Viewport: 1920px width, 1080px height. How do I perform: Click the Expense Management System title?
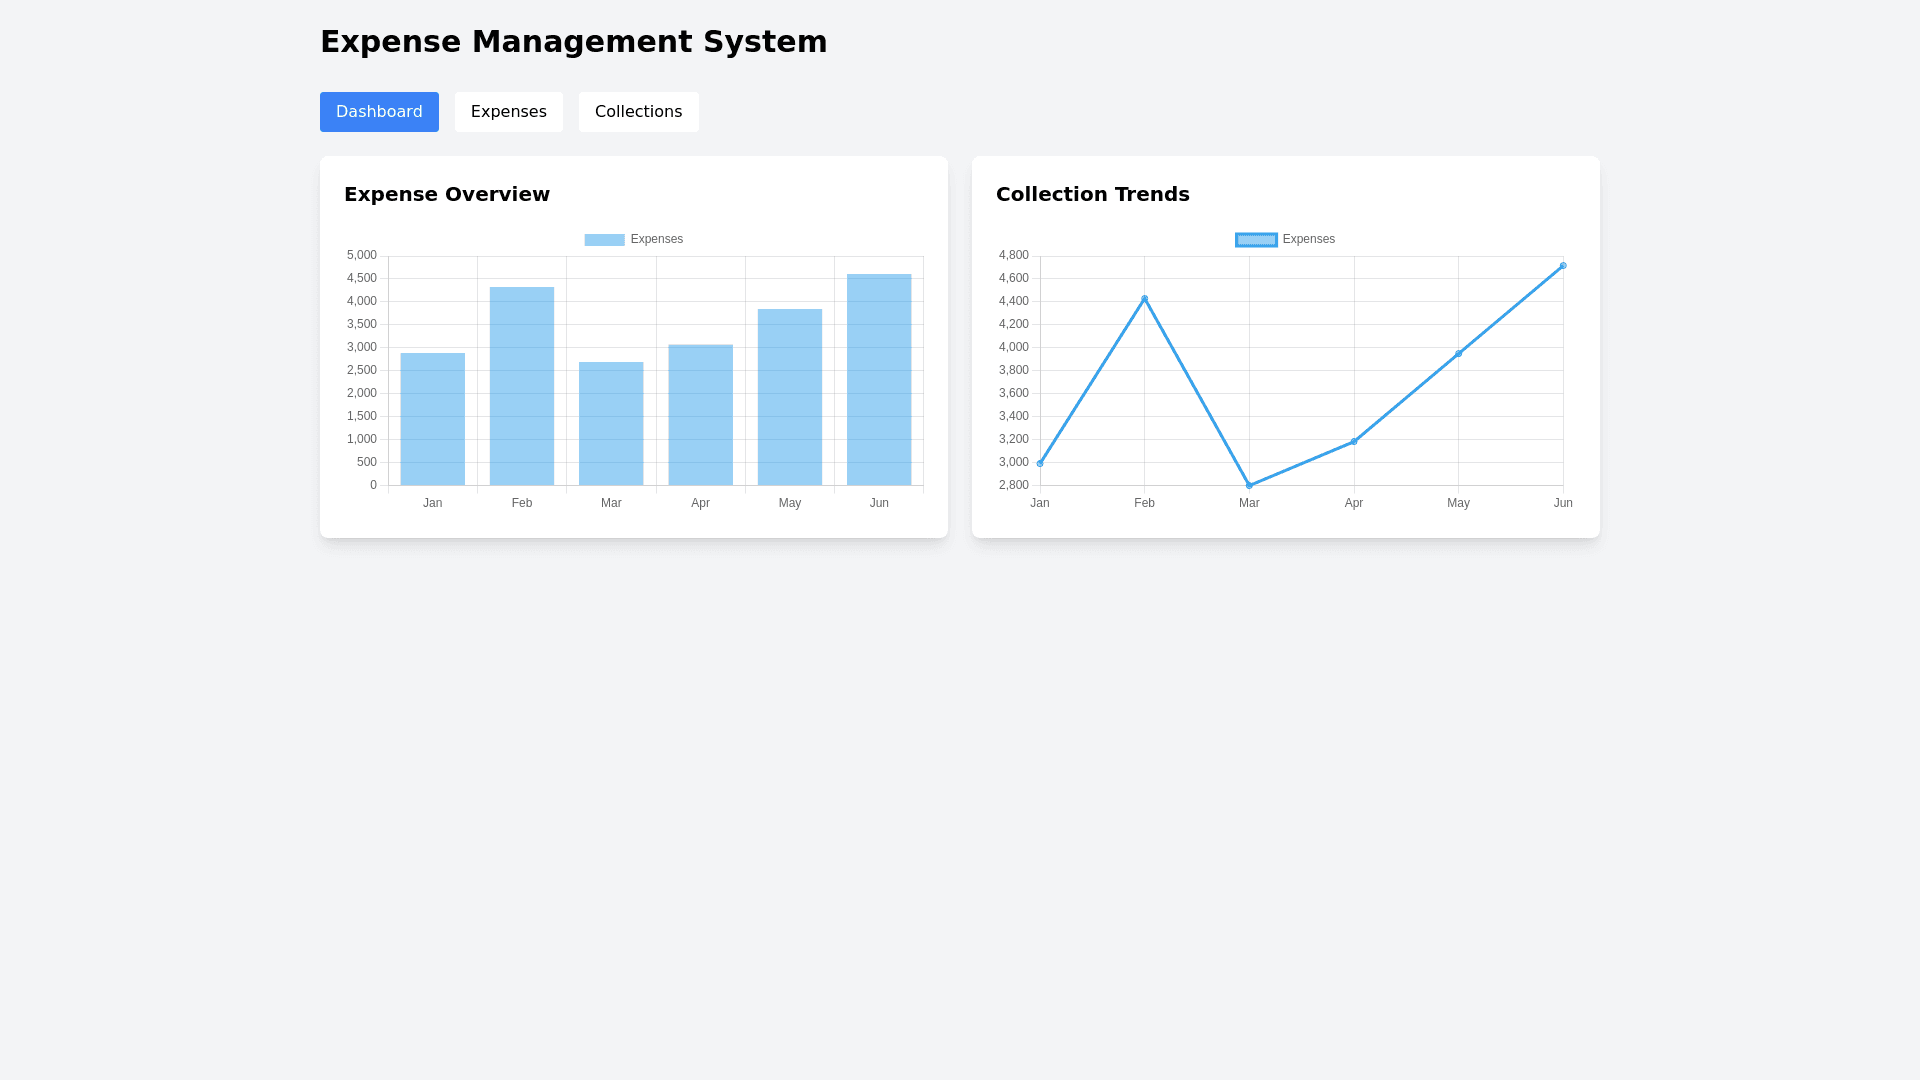(573, 42)
